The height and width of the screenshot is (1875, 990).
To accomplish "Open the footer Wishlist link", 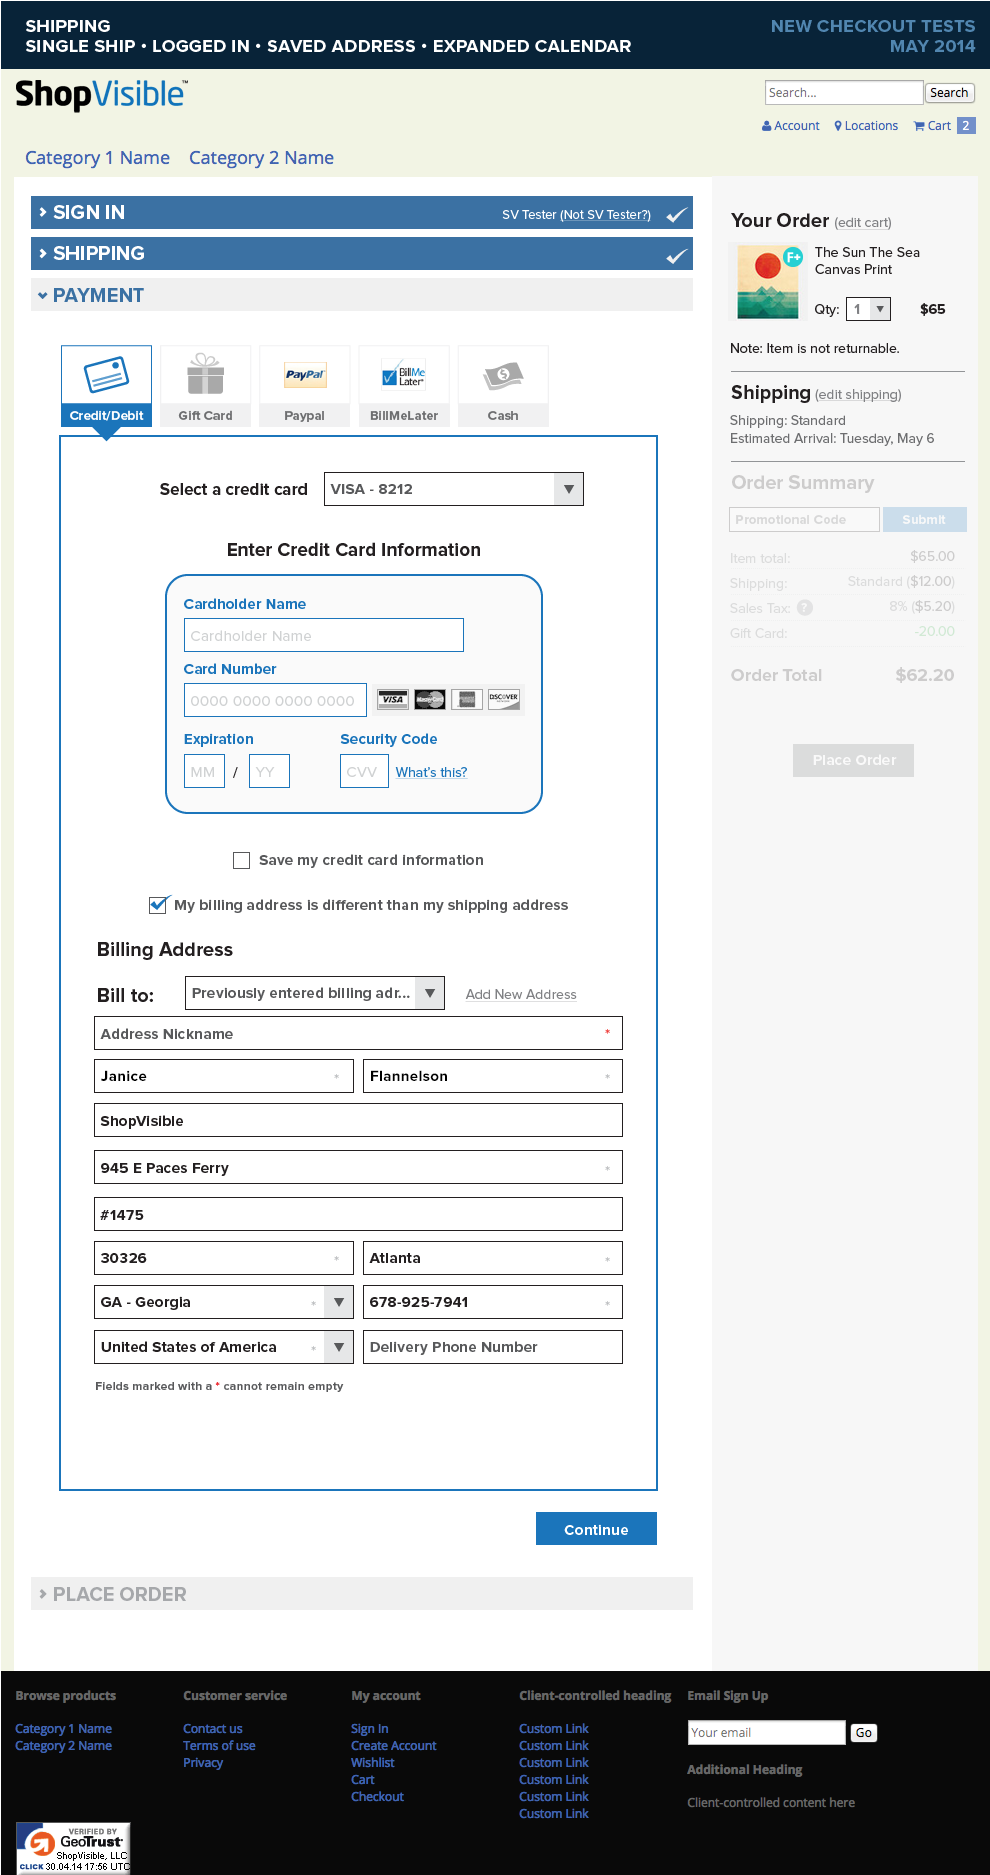I will point(373,1762).
